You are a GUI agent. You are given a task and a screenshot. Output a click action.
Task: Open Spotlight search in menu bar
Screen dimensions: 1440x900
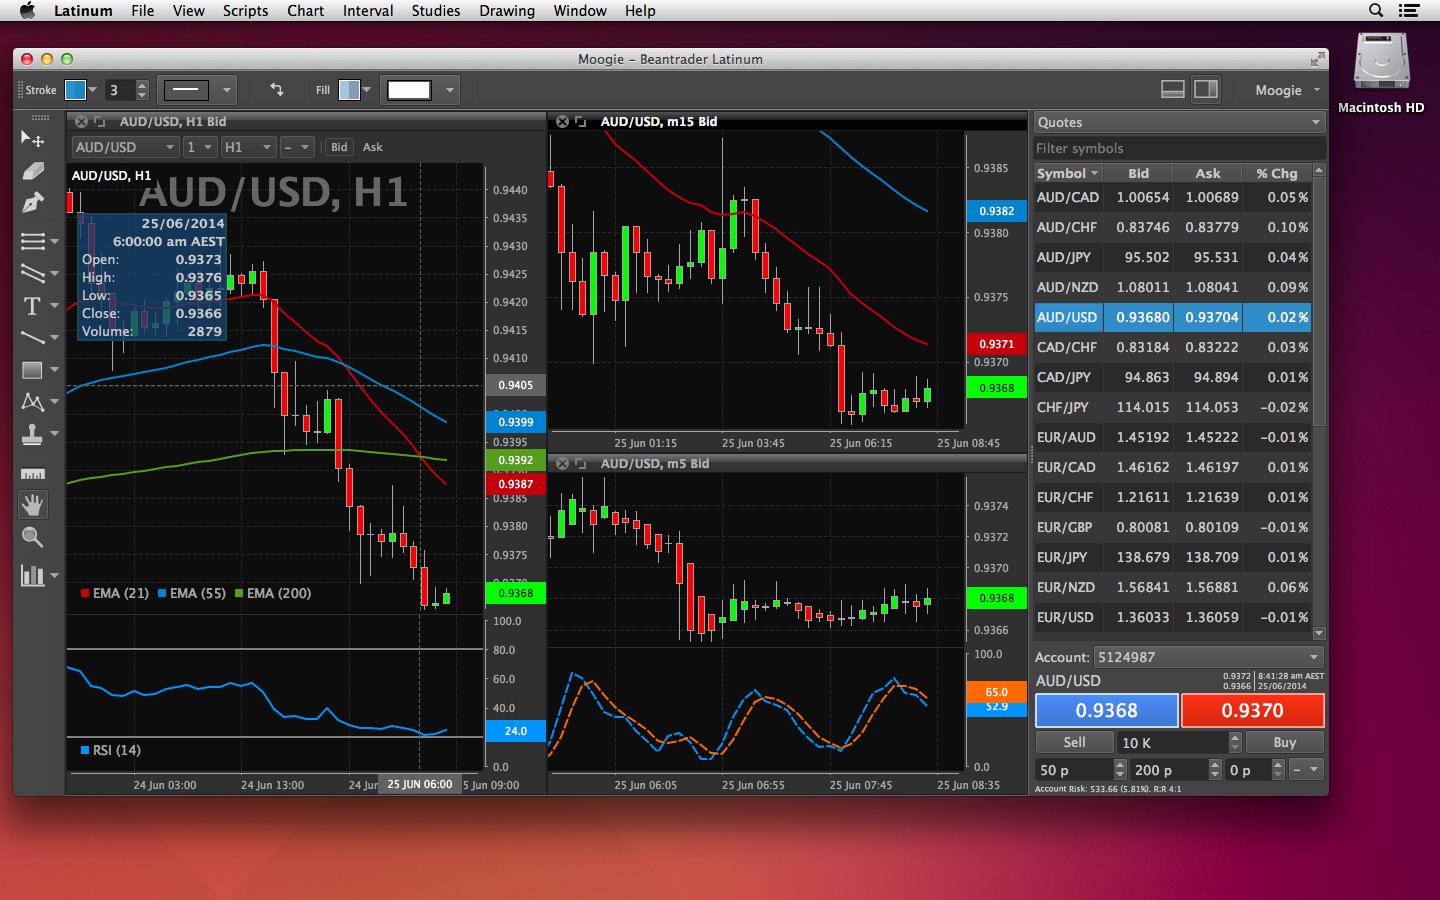[1376, 11]
